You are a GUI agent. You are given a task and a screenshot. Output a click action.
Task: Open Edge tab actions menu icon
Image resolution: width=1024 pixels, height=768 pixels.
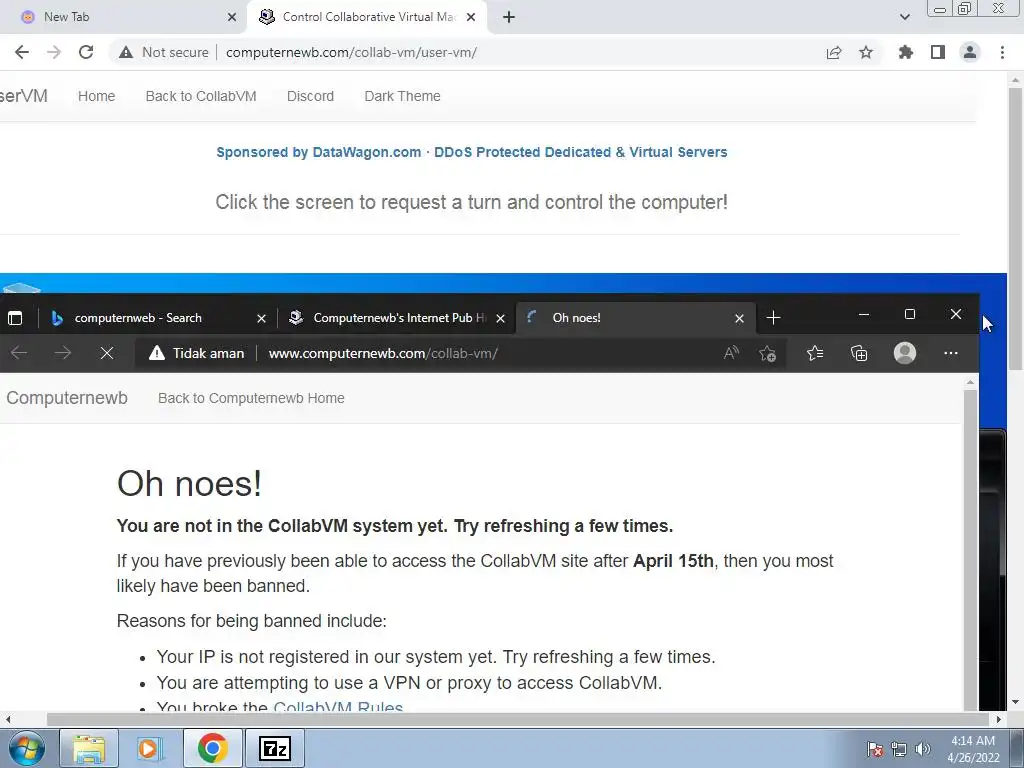14,318
